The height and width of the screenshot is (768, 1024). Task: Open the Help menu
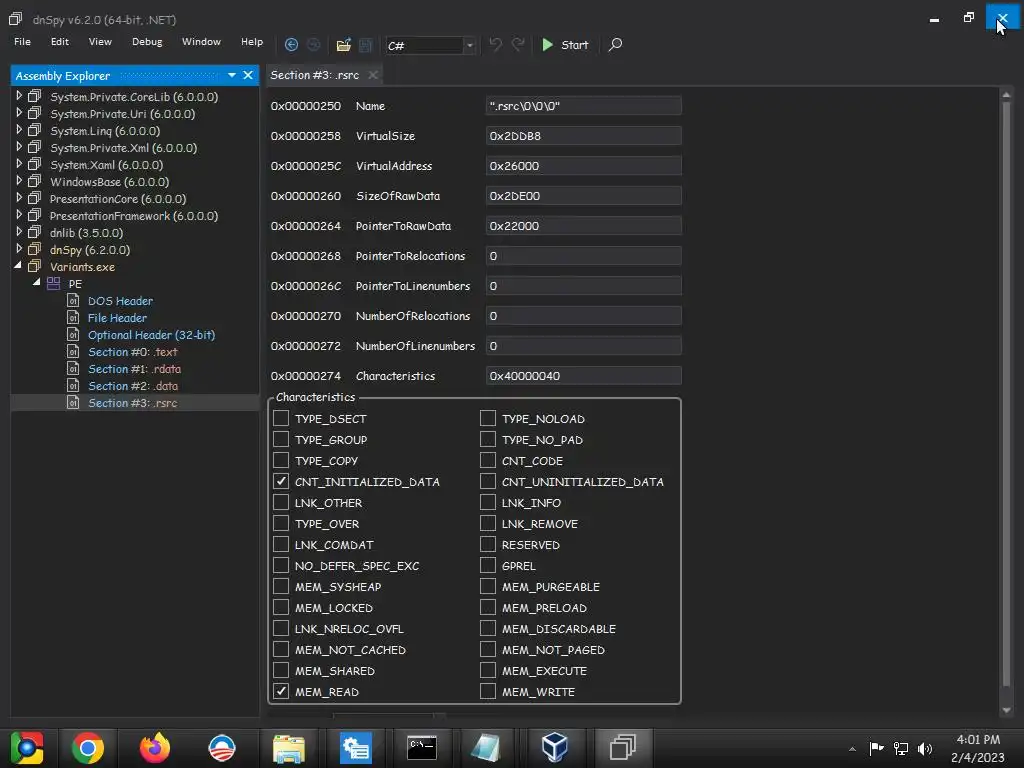(251, 41)
